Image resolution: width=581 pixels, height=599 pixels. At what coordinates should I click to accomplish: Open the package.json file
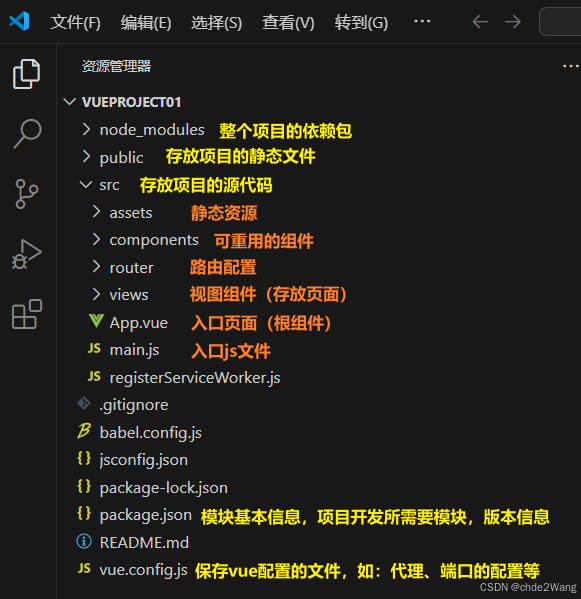click(146, 515)
